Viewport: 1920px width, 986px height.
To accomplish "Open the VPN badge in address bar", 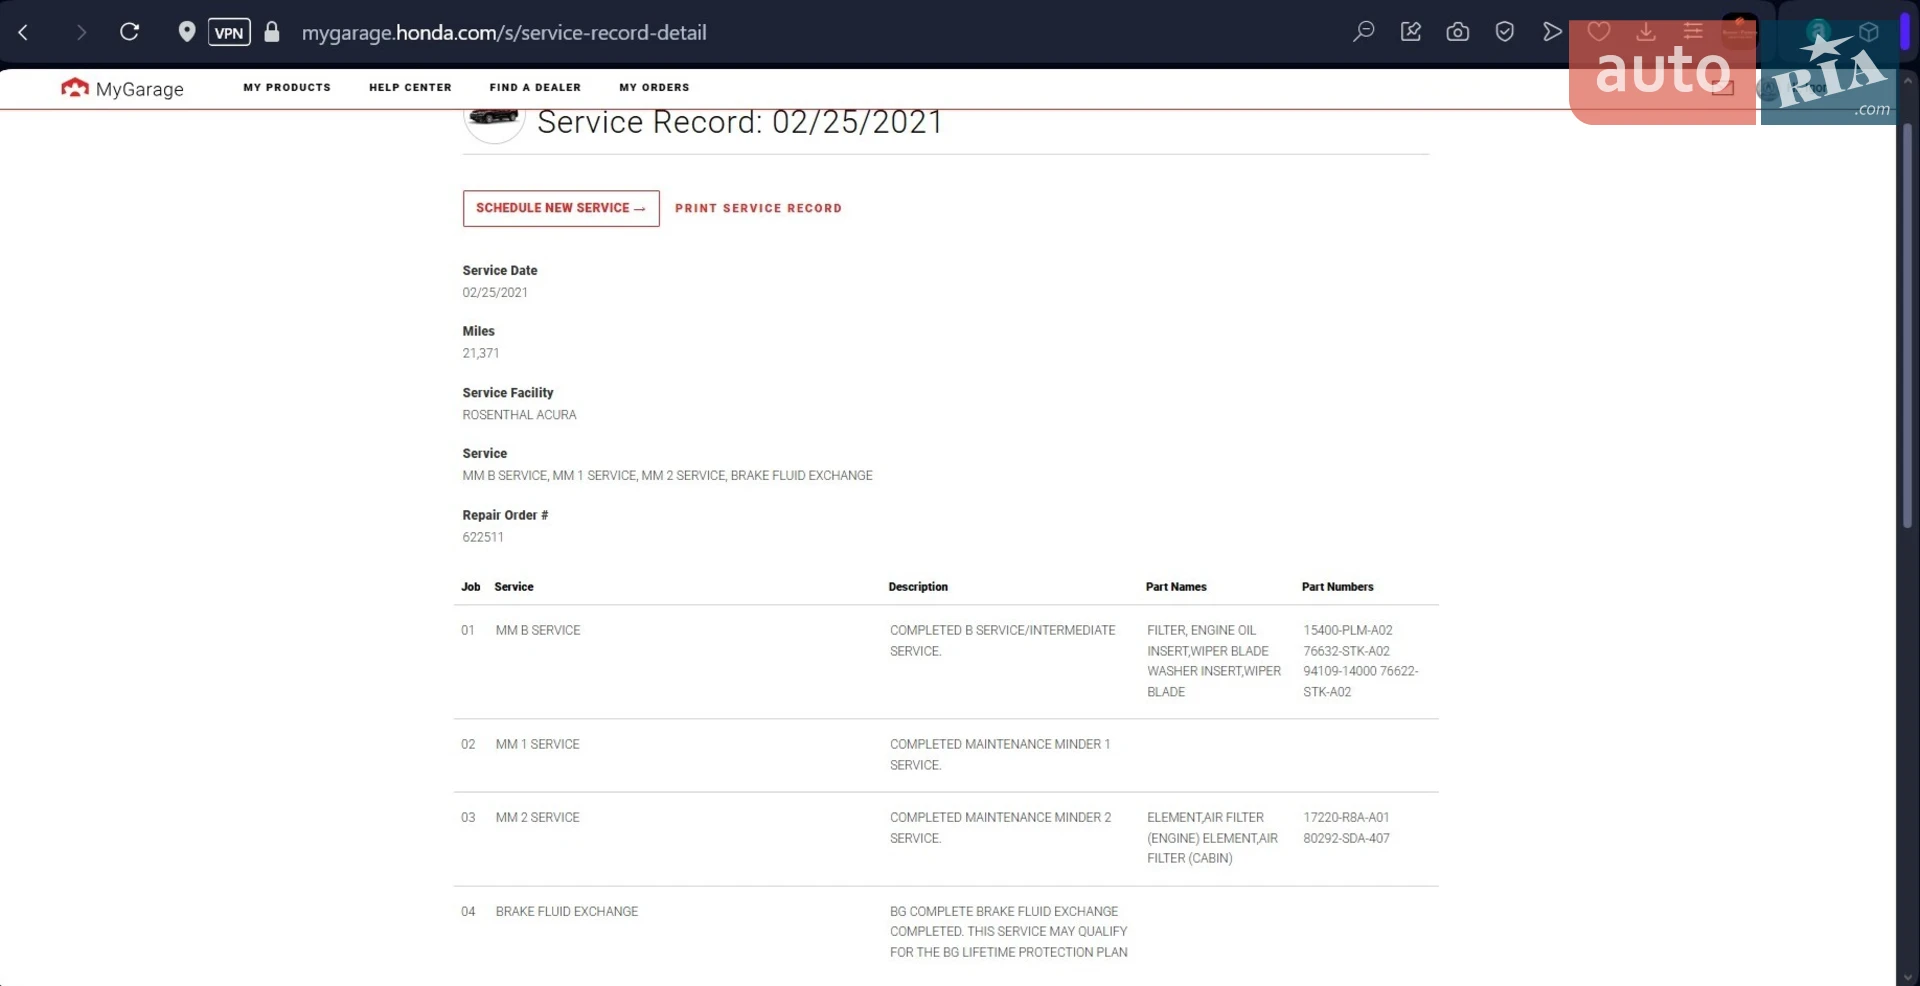I will click(229, 32).
